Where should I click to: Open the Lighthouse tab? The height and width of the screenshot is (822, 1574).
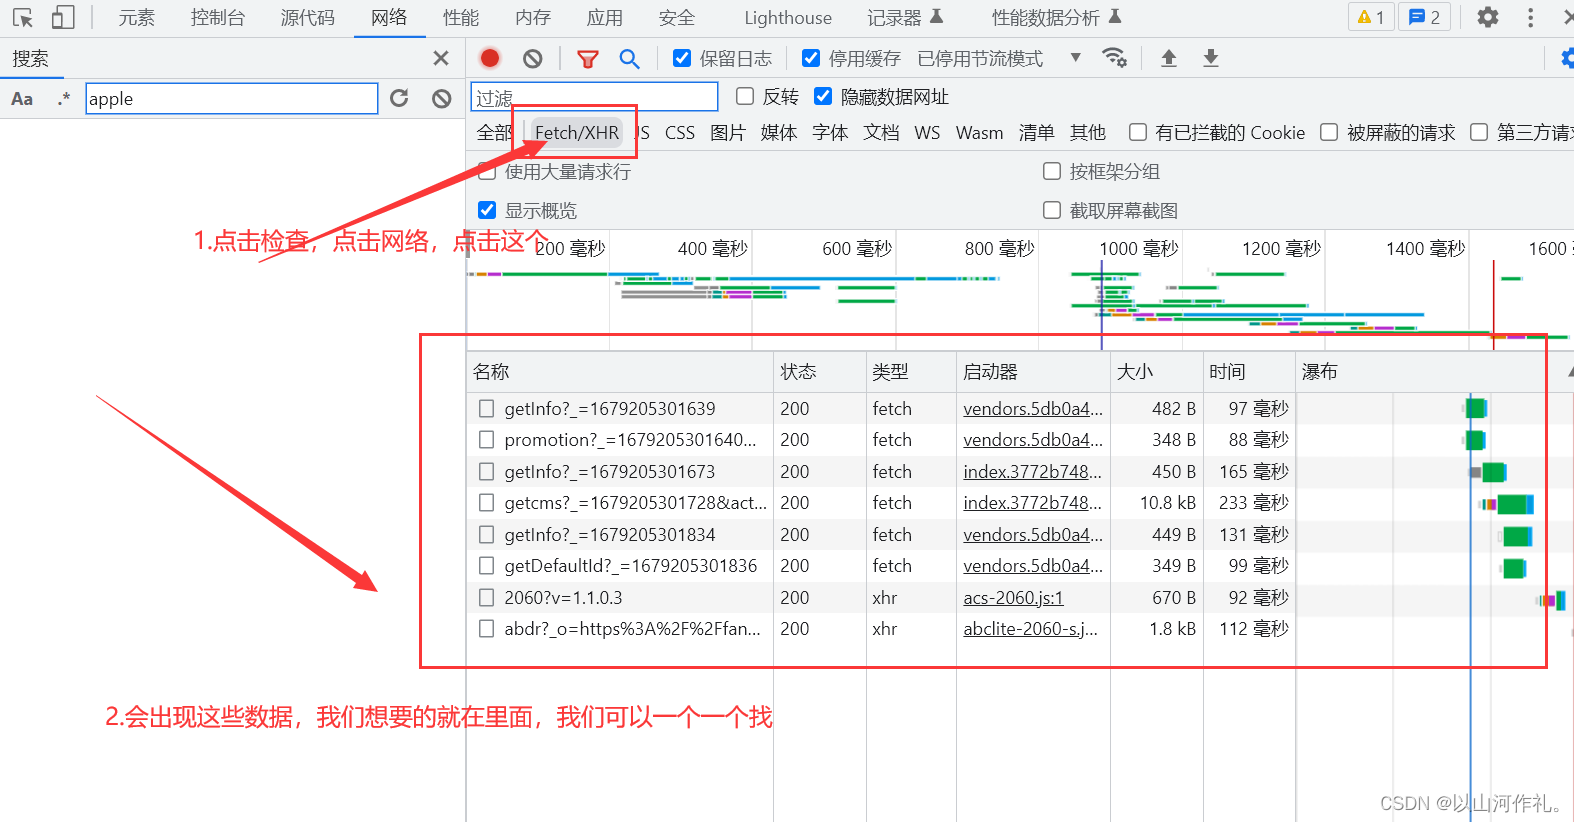pyautogui.click(x=788, y=18)
